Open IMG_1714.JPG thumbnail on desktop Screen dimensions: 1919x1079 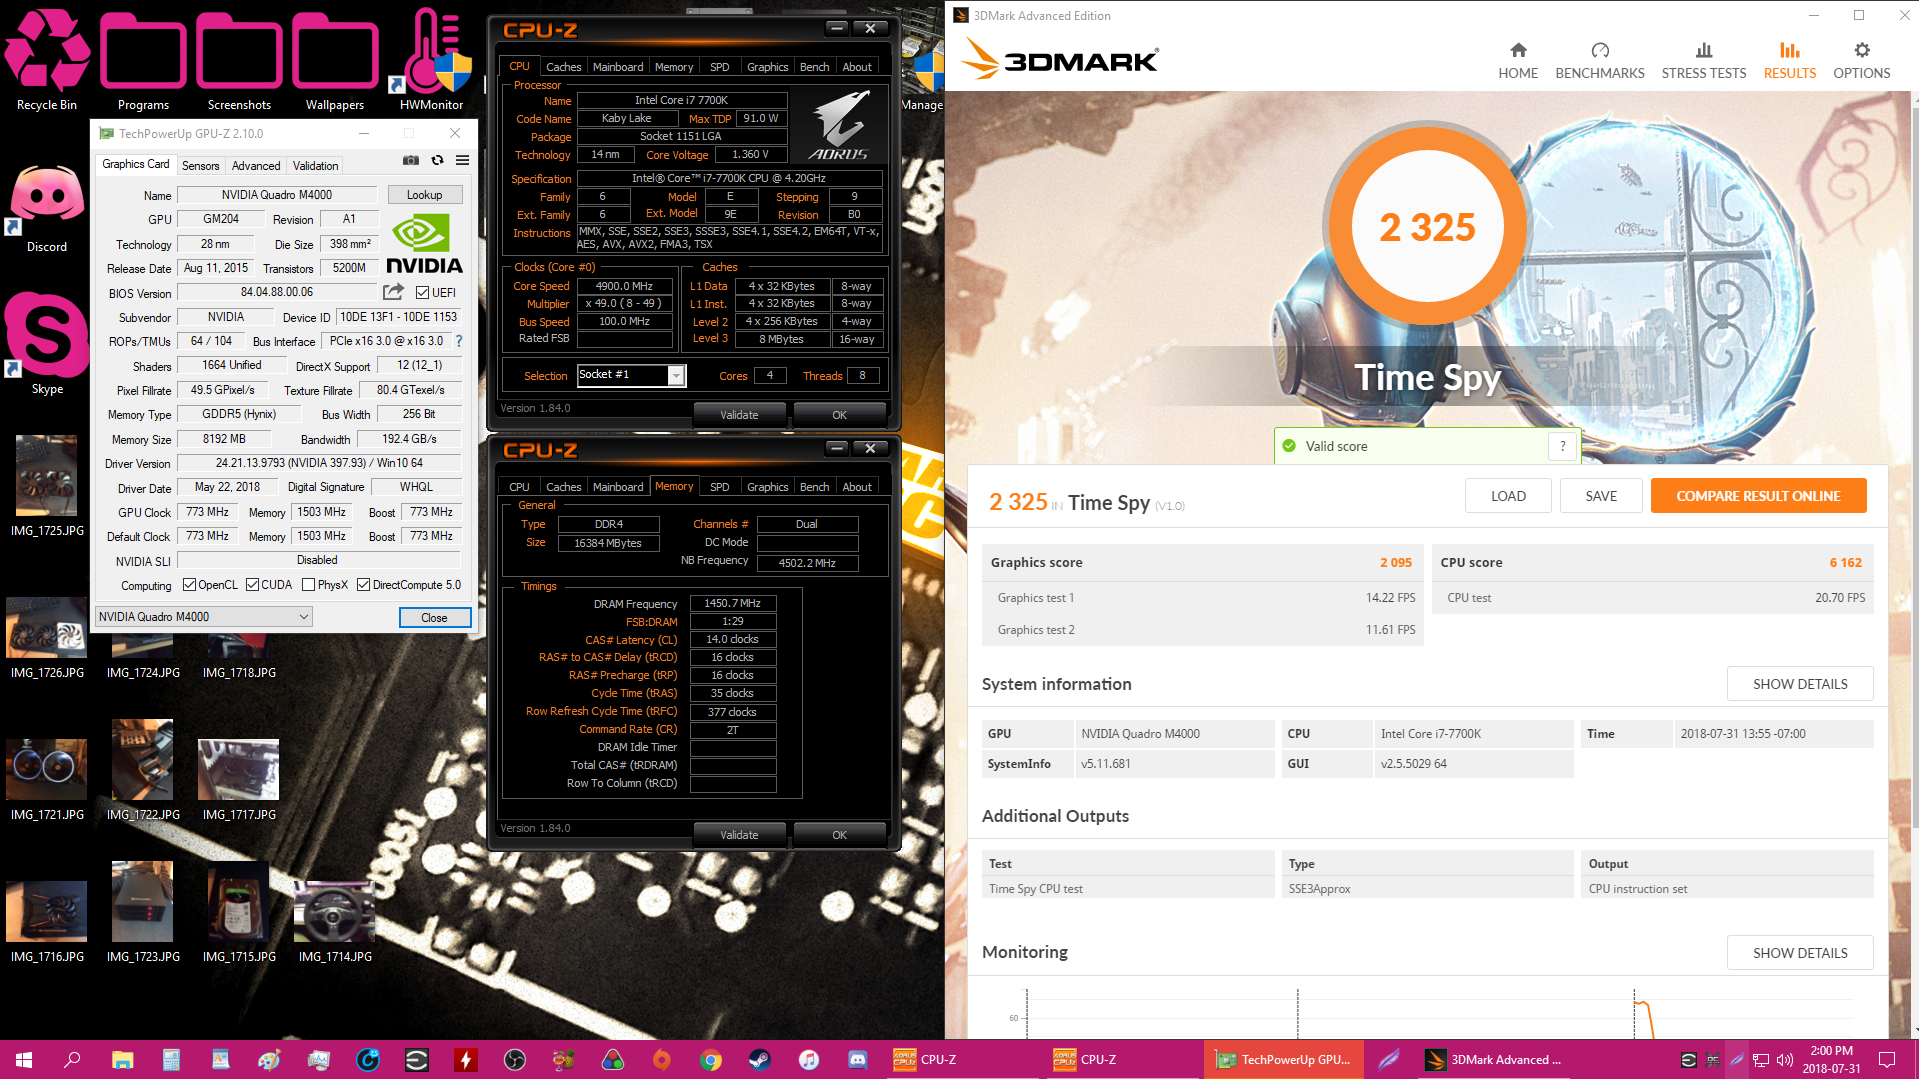(335, 911)
